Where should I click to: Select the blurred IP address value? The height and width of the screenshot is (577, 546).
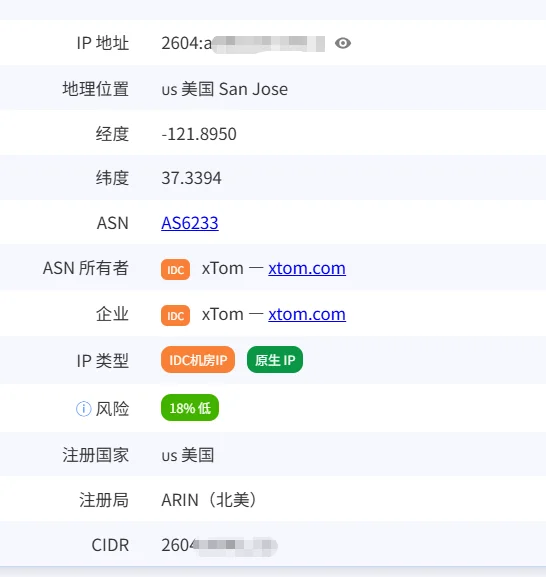(243, 43)
